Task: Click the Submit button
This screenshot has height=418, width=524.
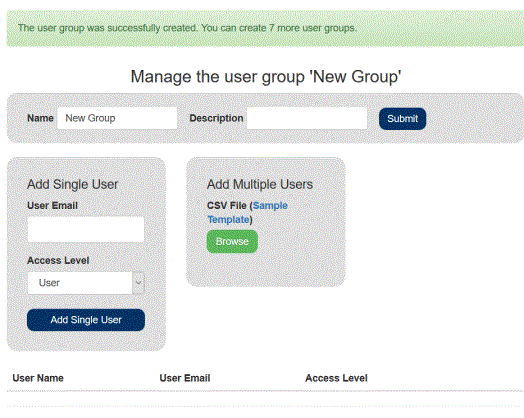Action: point(402,119)
